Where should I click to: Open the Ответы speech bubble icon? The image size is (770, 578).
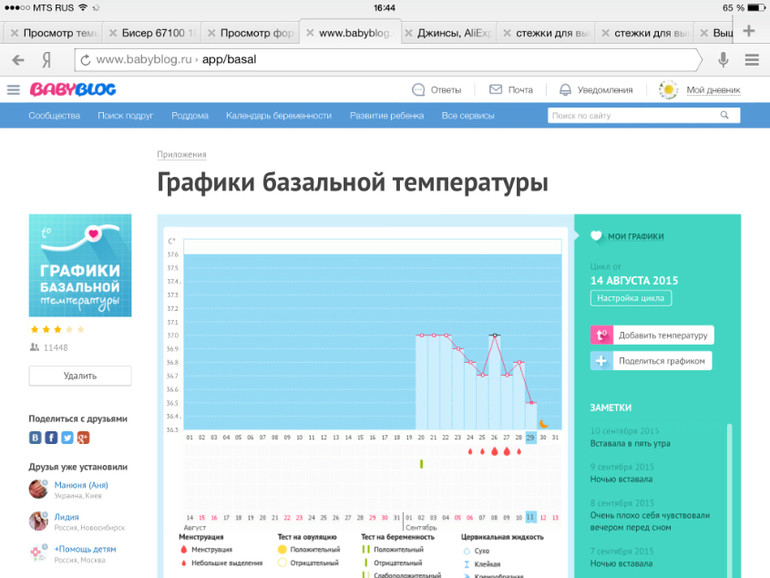coord(418,90)
